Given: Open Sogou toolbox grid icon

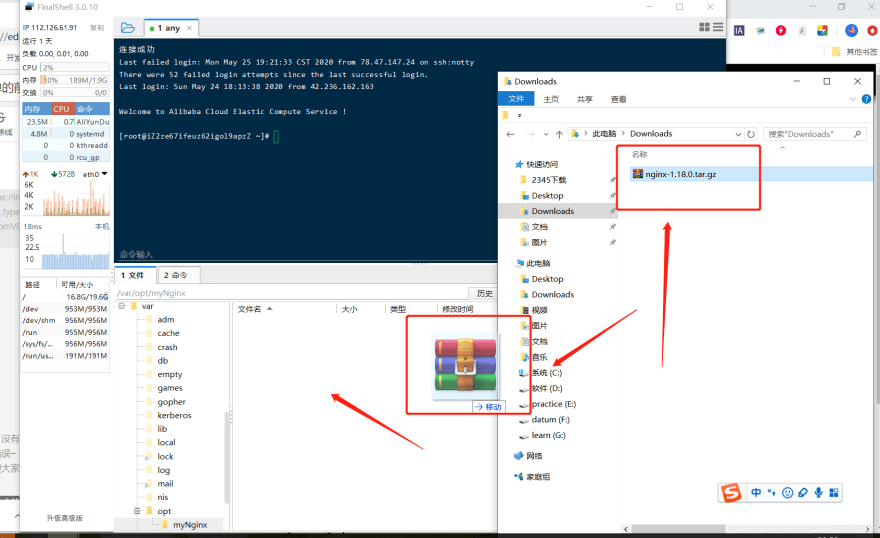Looking at the screenshot, I should point(834,493).
